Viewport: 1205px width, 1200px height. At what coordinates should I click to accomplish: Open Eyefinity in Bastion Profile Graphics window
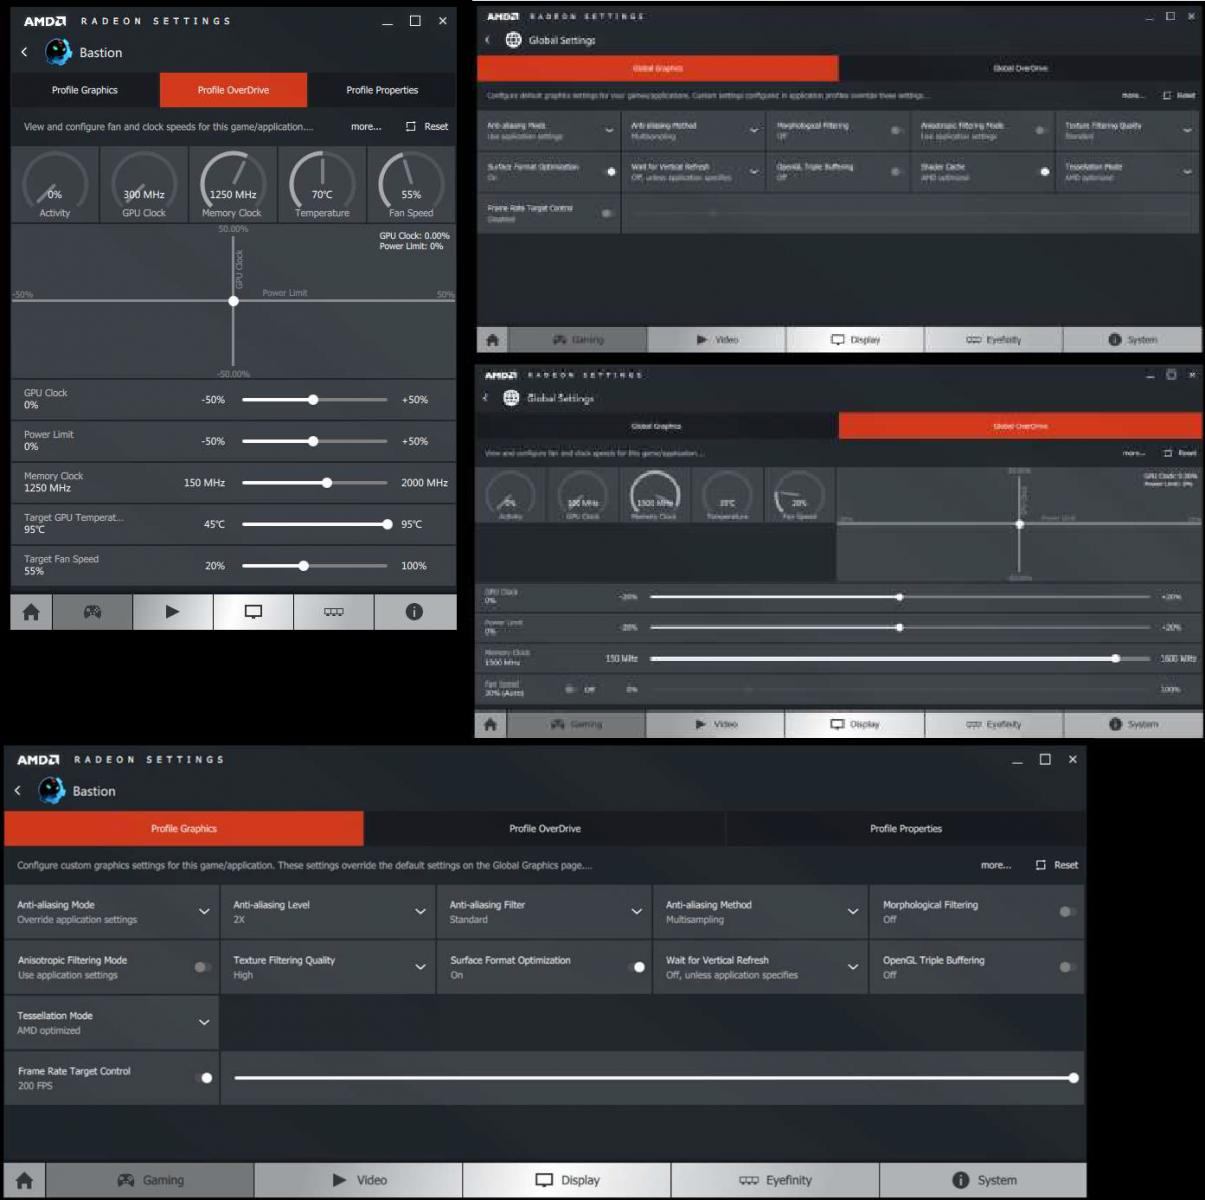point(775,1180)
